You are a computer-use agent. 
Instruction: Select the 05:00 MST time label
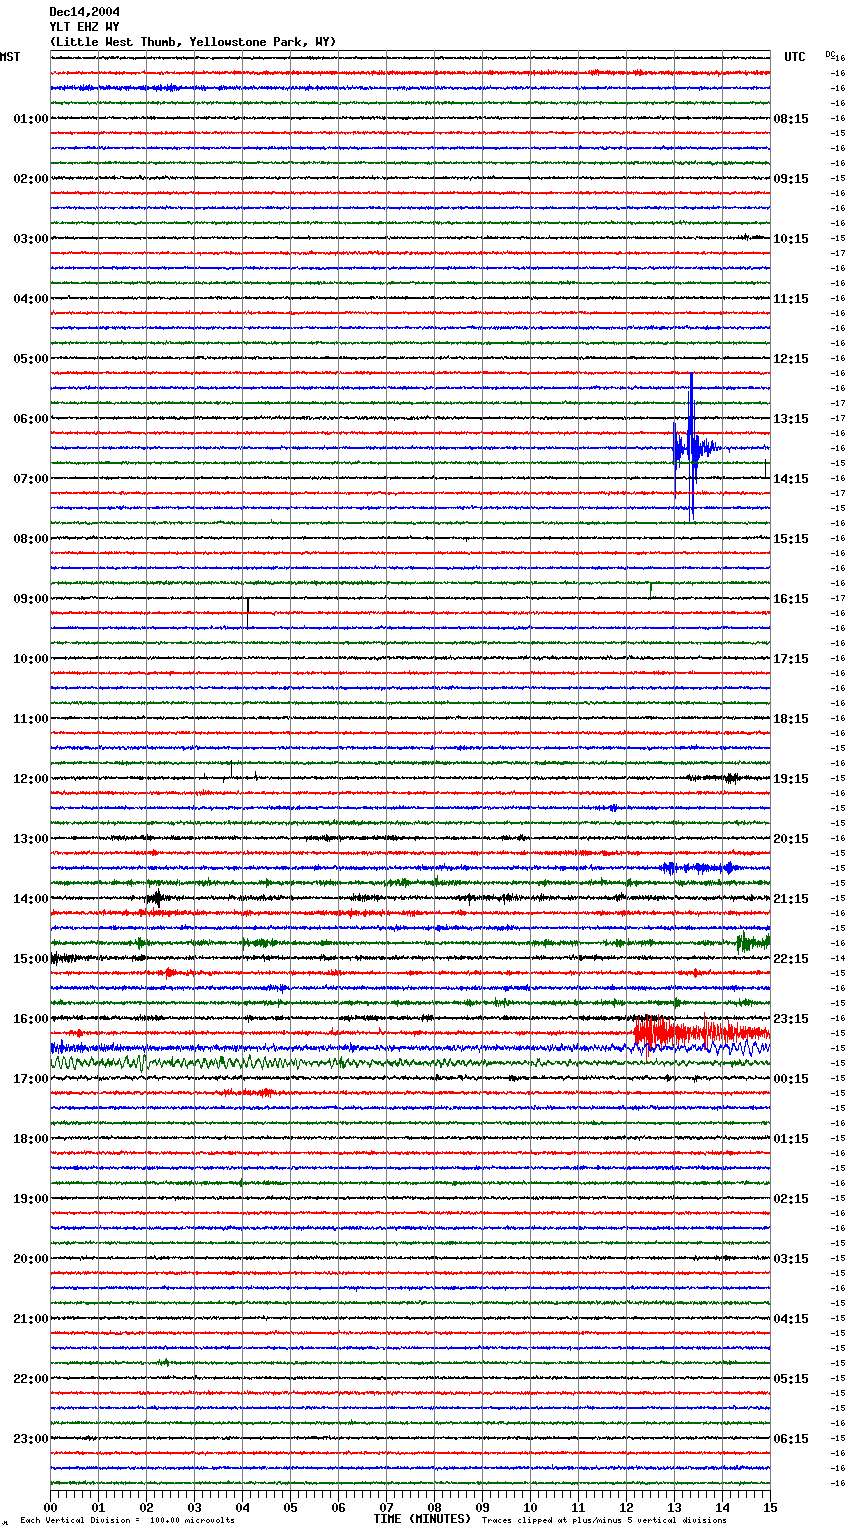click(x=31, y=359)
